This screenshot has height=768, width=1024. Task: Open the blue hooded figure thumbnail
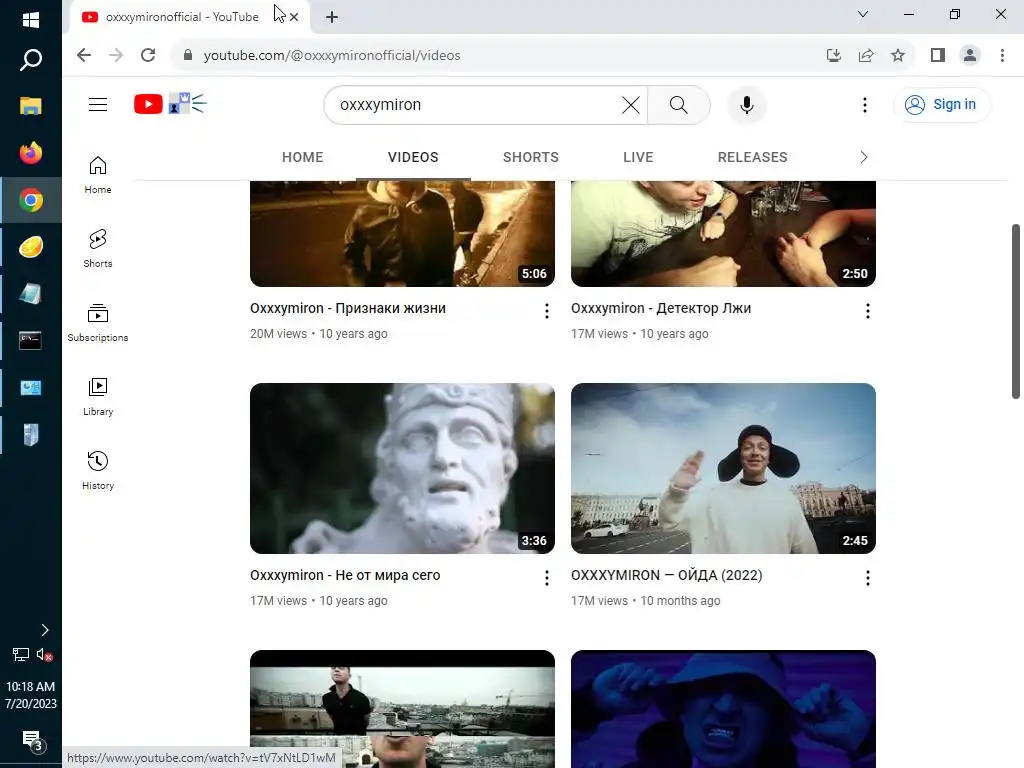[x=723, y=709]
